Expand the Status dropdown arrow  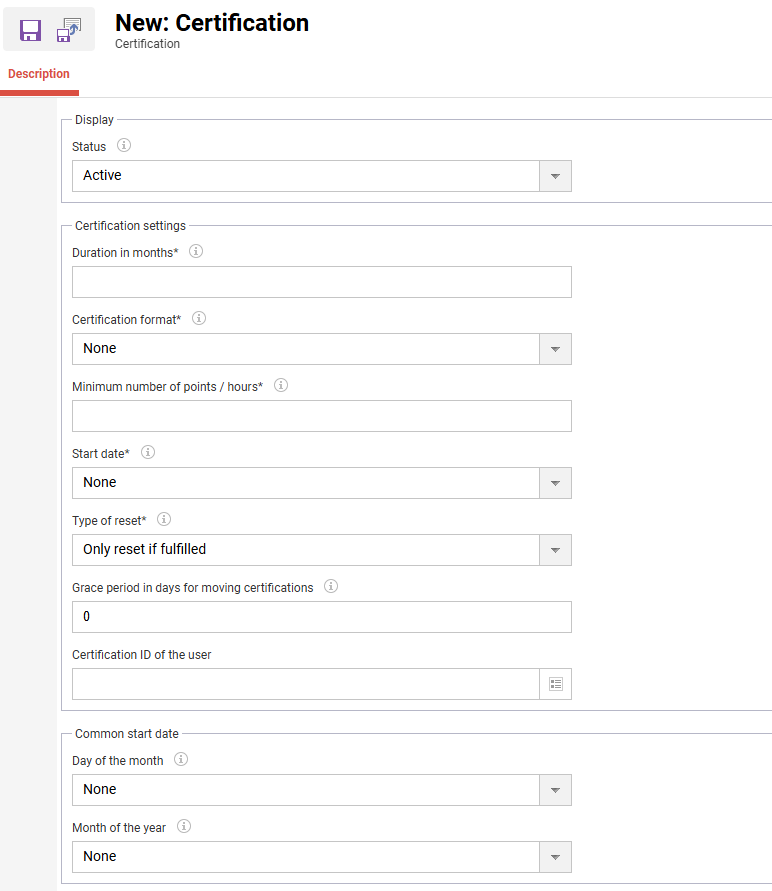point(556,176)
